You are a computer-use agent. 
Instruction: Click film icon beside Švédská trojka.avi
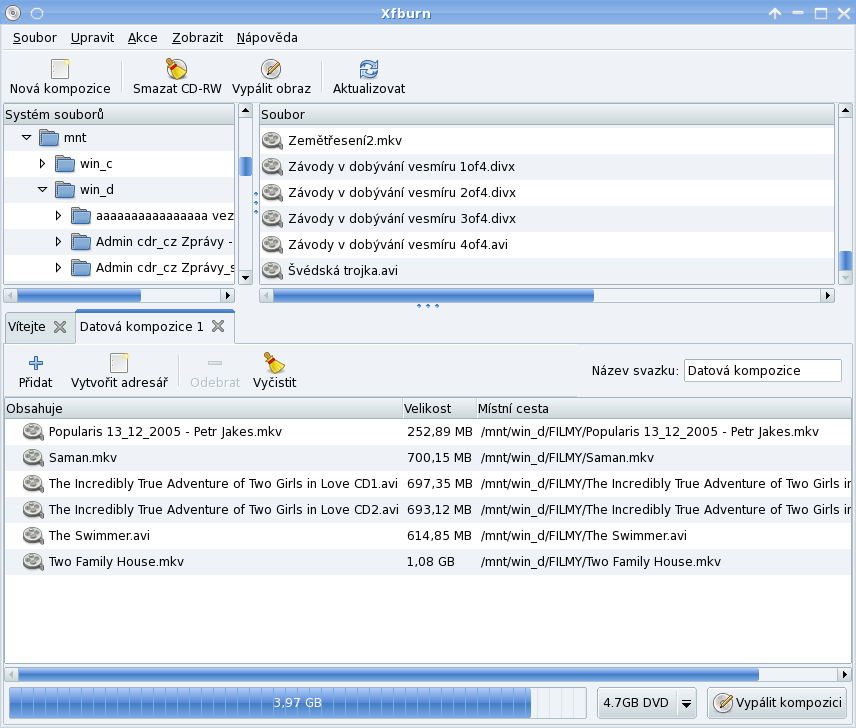(272, 271)
